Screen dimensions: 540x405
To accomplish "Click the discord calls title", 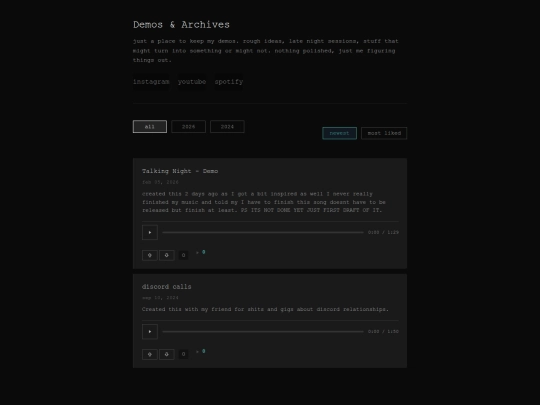I will pyautogui.click(x=167, y=287).
